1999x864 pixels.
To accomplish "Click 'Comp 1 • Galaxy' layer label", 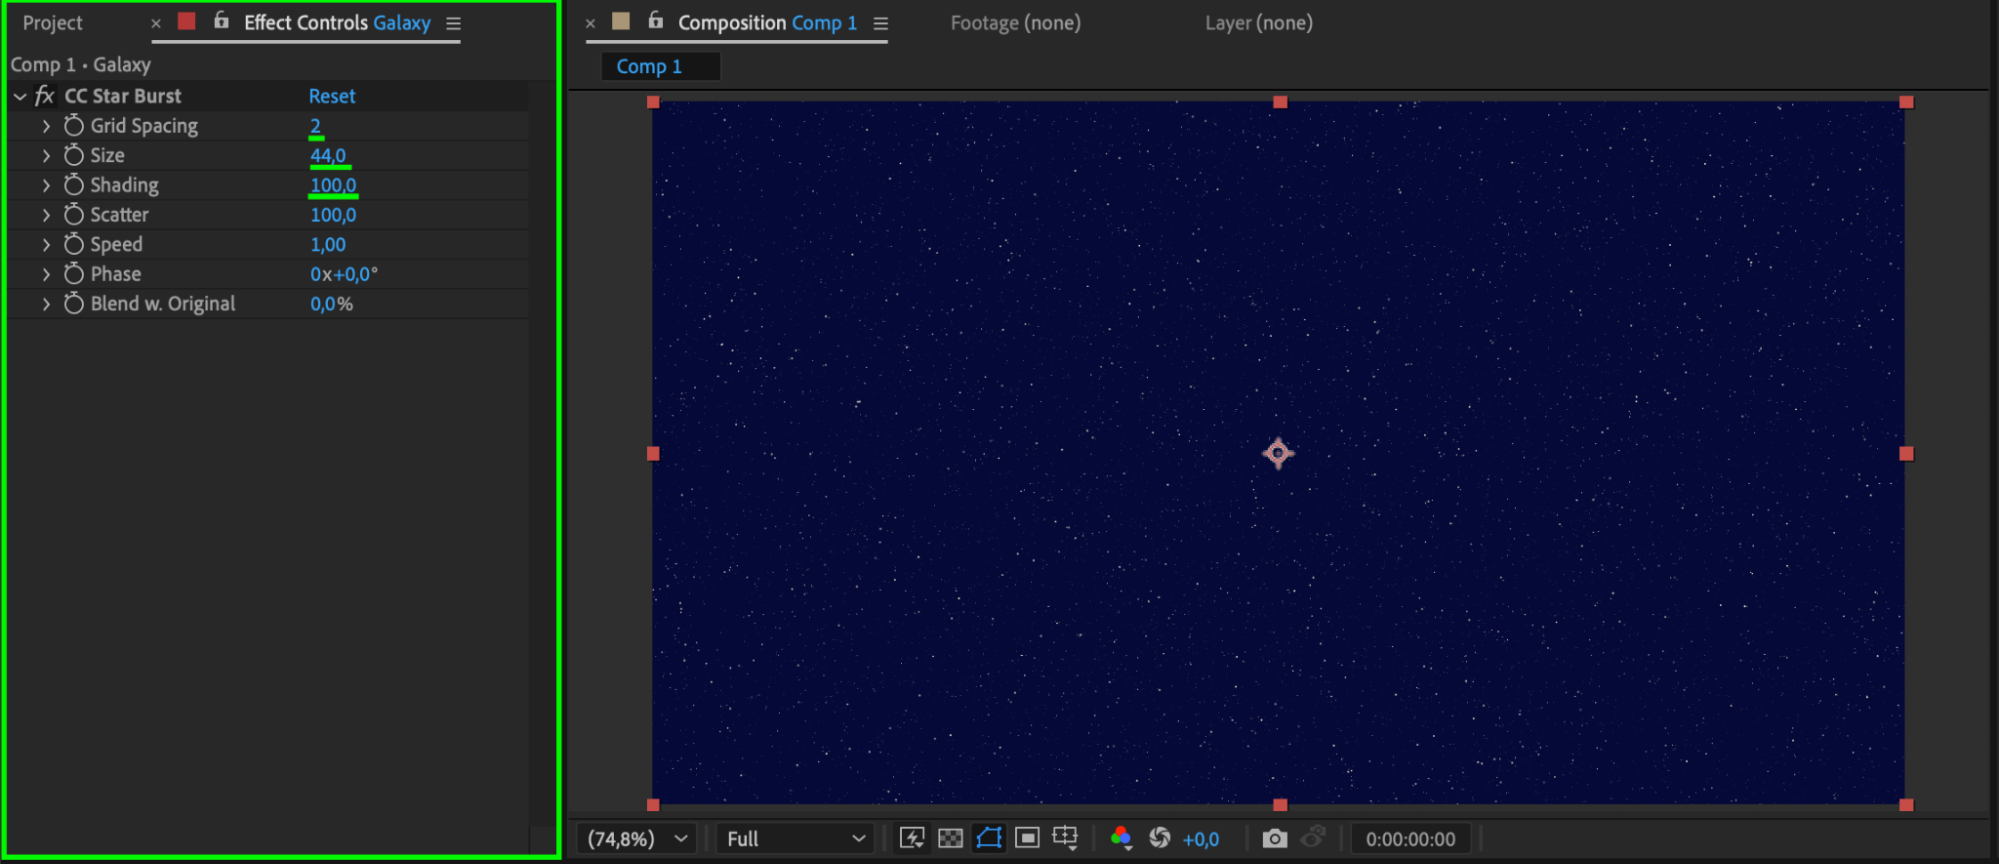I will pos(81,65).
